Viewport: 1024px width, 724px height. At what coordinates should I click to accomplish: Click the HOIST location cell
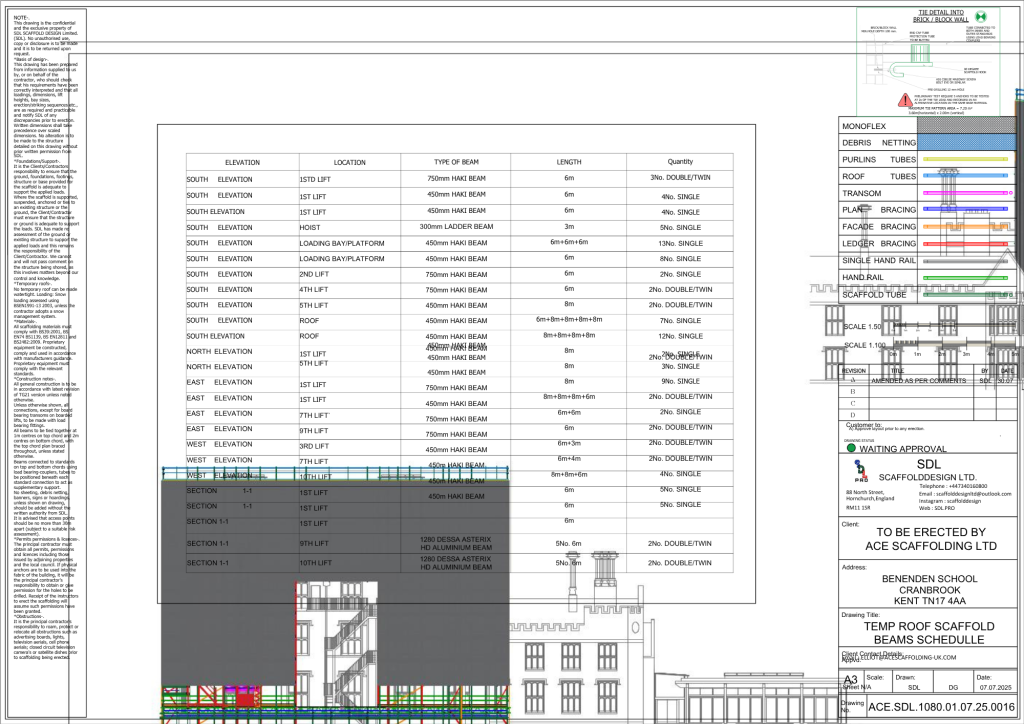coord(310,228)
